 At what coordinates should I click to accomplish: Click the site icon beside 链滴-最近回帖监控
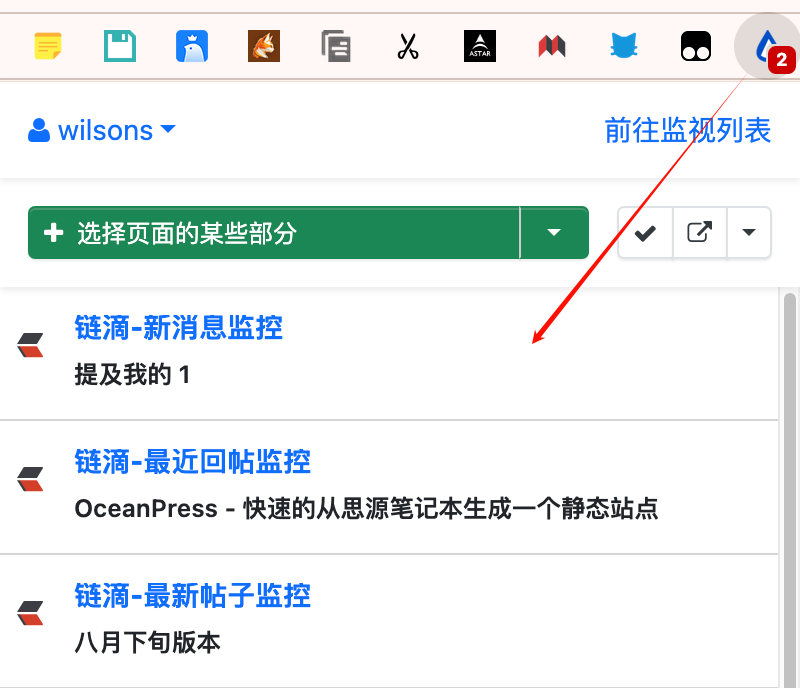coord(31,479)
